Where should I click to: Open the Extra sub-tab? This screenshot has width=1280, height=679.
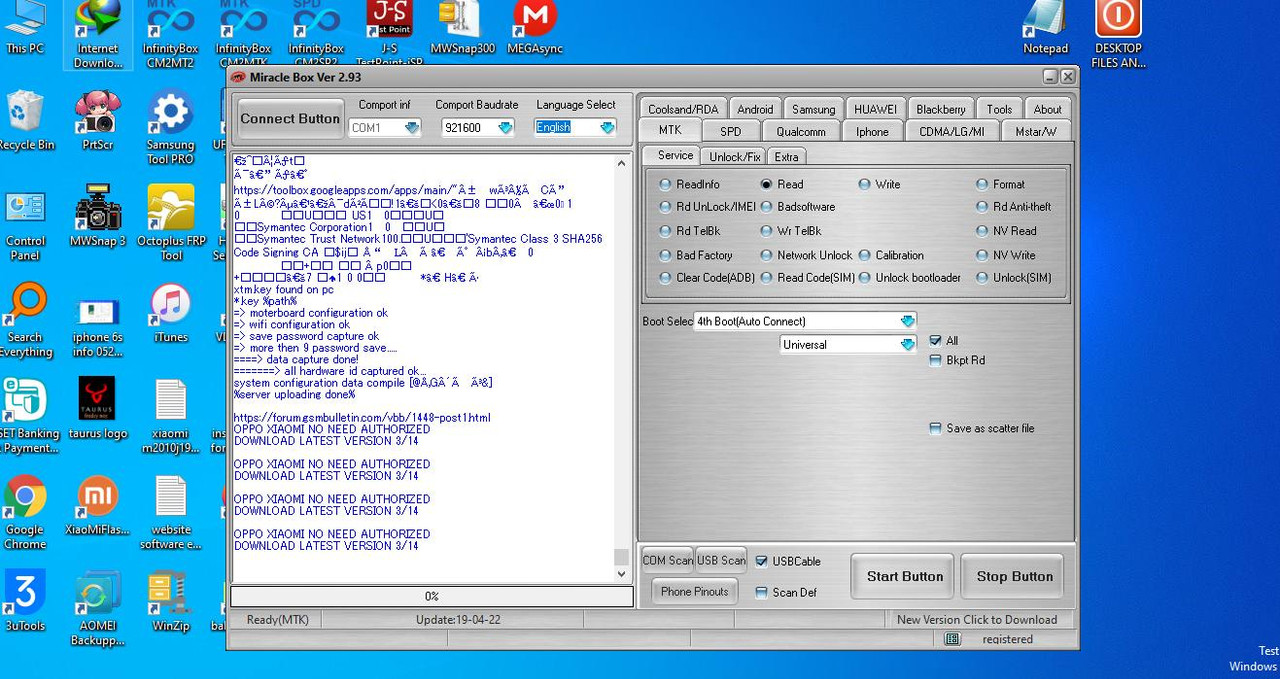[787, 157]
